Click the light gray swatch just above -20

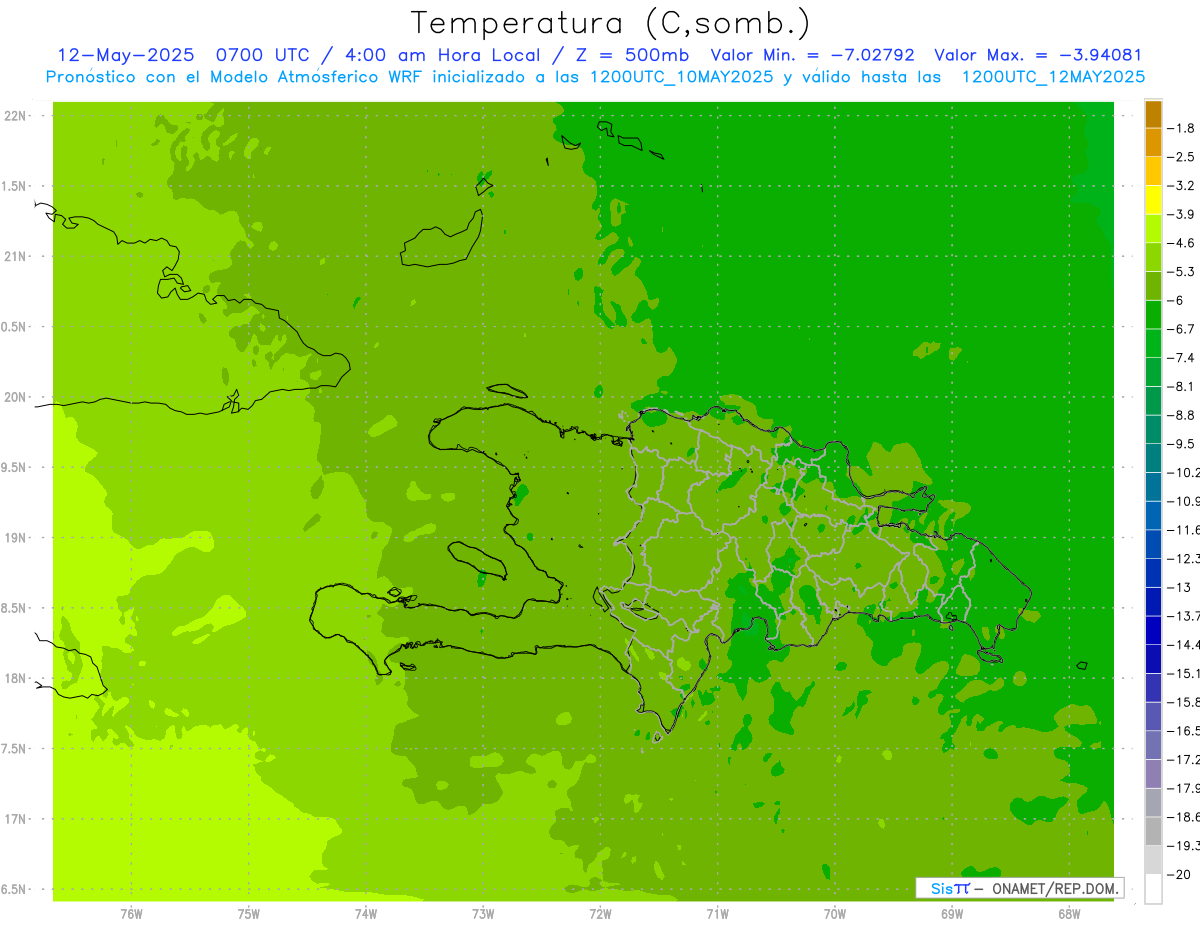pos(1153,860)
